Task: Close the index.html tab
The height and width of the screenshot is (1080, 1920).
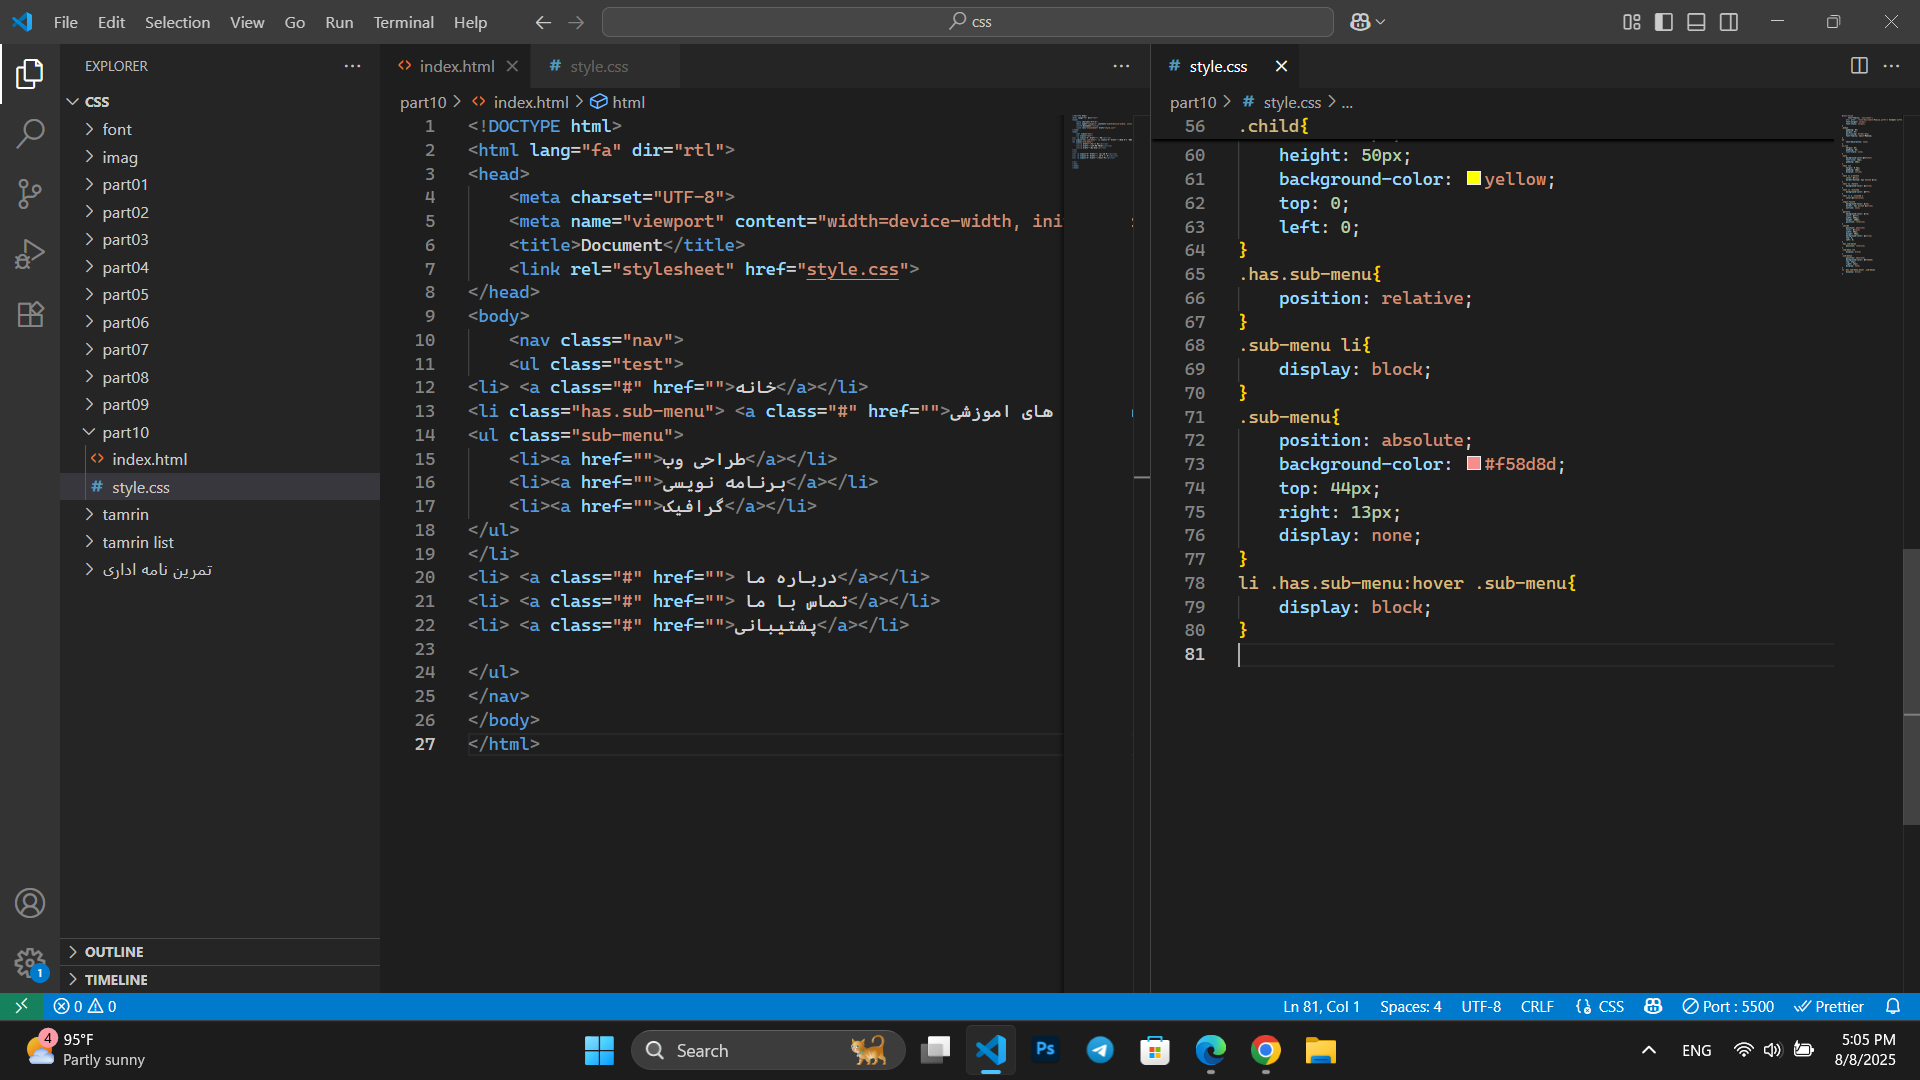Action: pos(512,66)
